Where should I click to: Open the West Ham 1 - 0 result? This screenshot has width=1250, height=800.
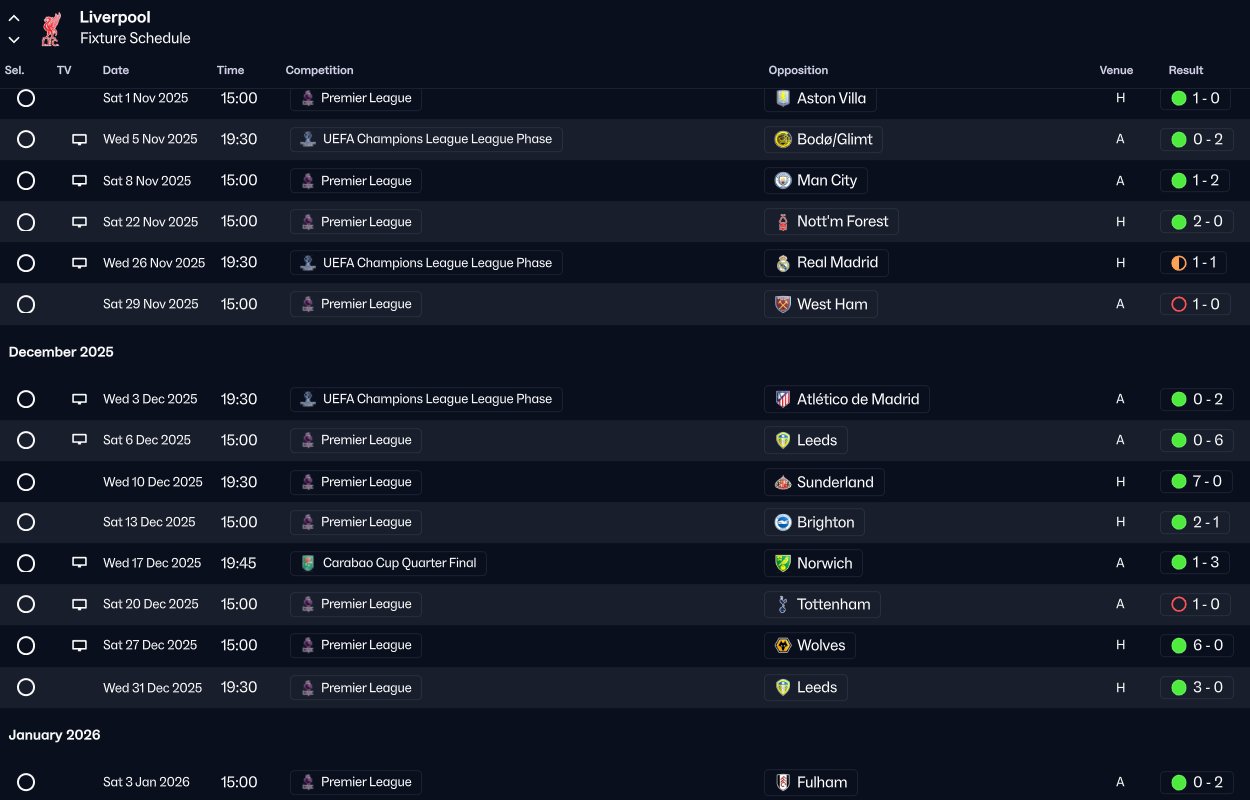[x=1195, y=304]
